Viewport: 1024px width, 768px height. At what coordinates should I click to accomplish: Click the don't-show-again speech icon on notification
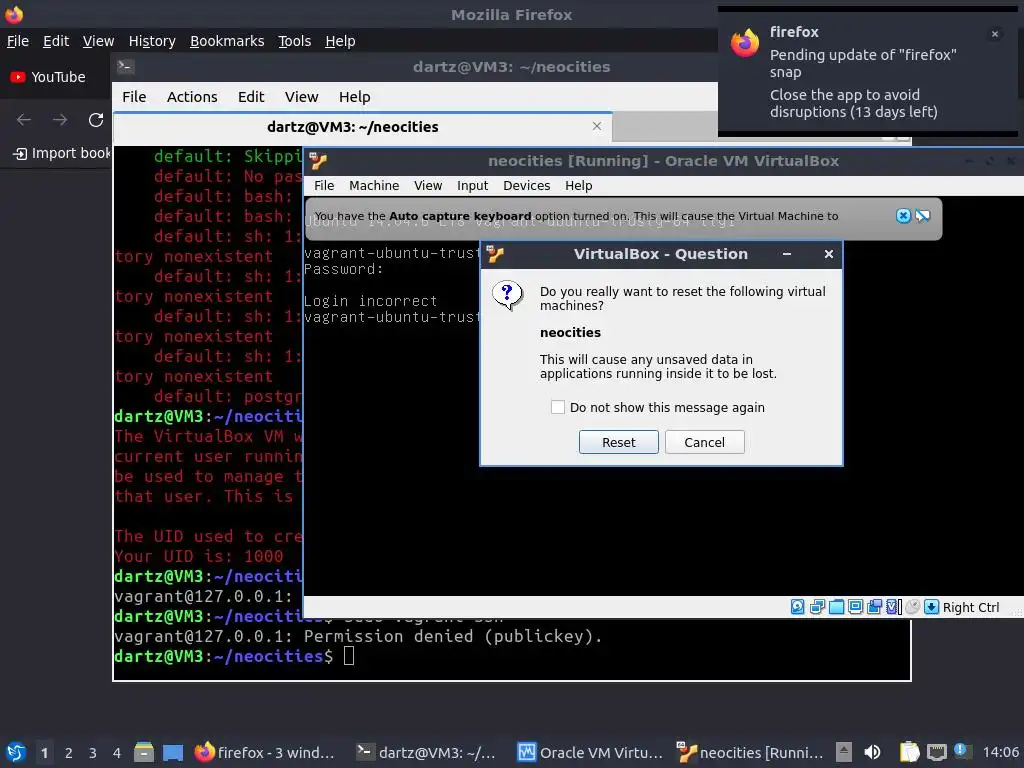(923, 216)
